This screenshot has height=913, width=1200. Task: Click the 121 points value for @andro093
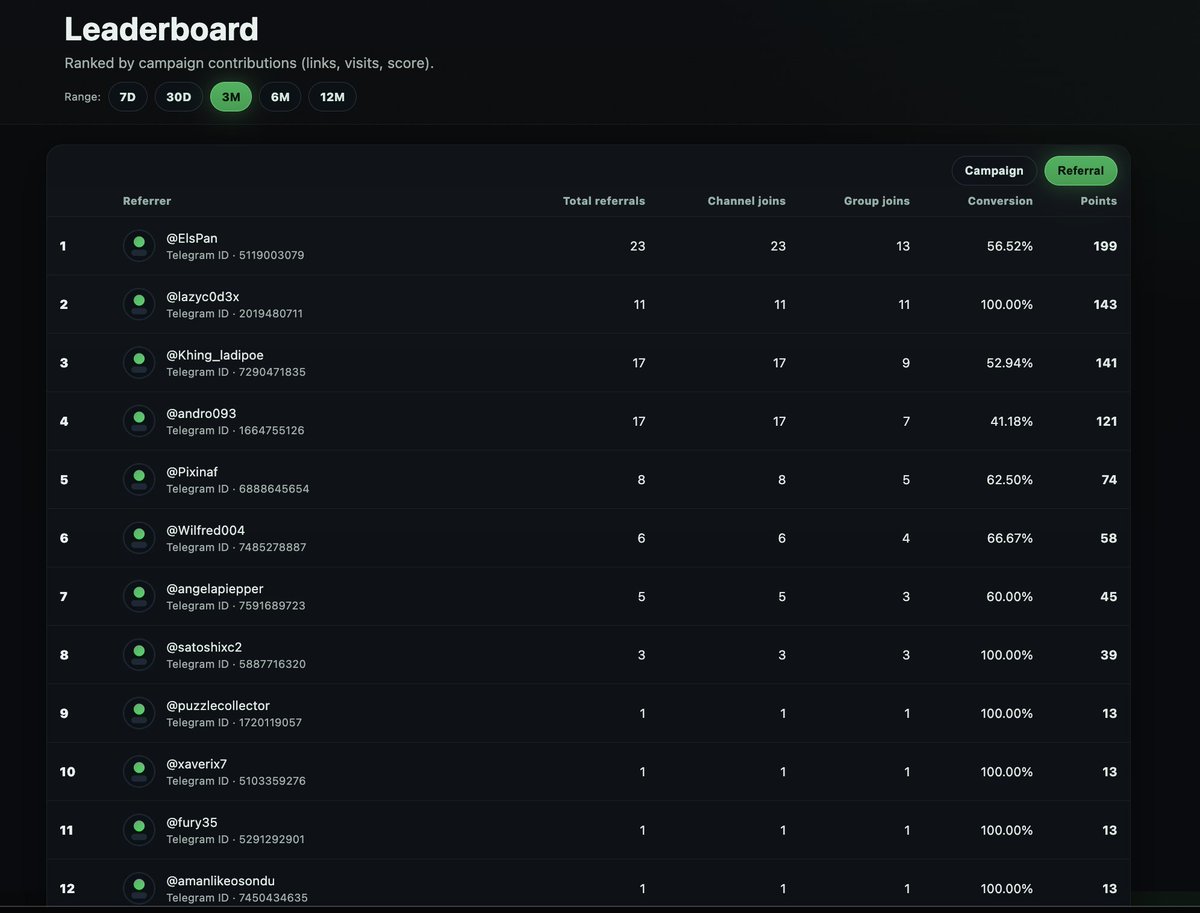pos(1106,421)
